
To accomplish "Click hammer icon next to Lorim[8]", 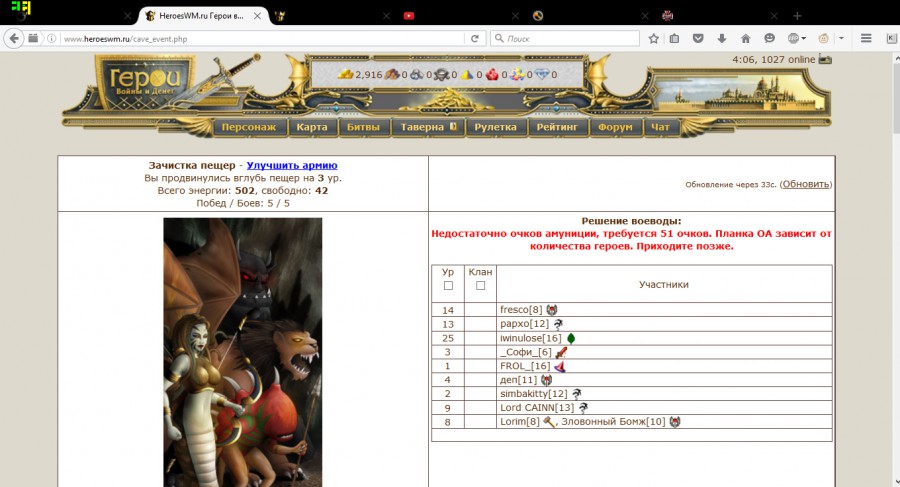I will tap(549, 422).
